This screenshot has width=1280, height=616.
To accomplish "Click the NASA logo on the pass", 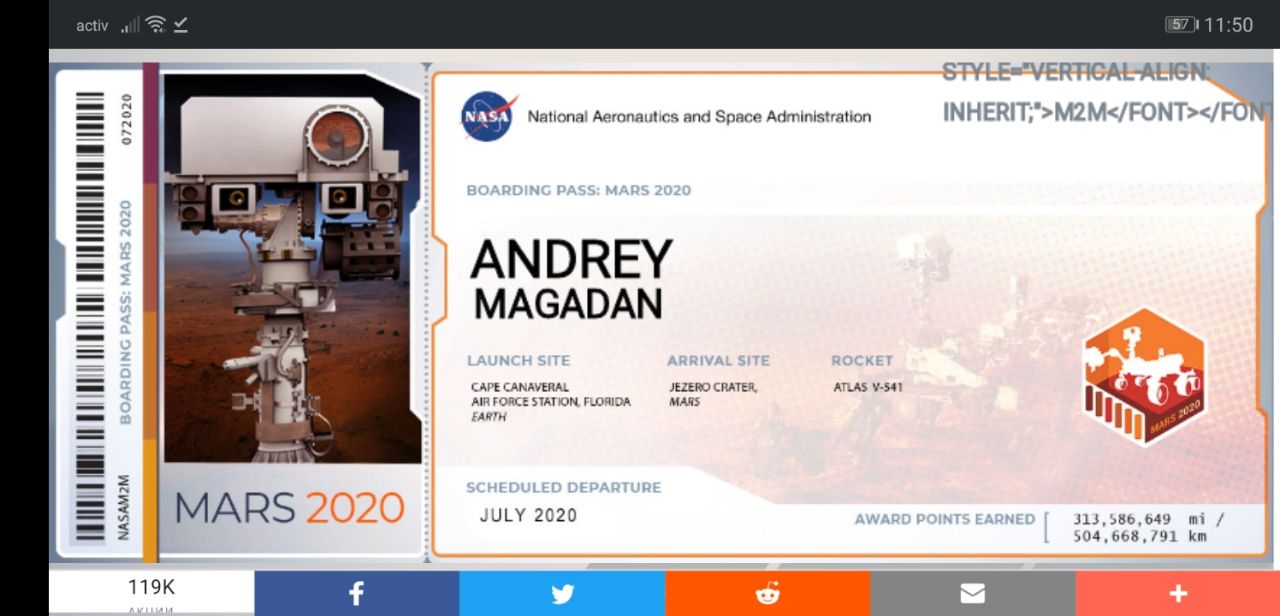I will pos(489,116).
